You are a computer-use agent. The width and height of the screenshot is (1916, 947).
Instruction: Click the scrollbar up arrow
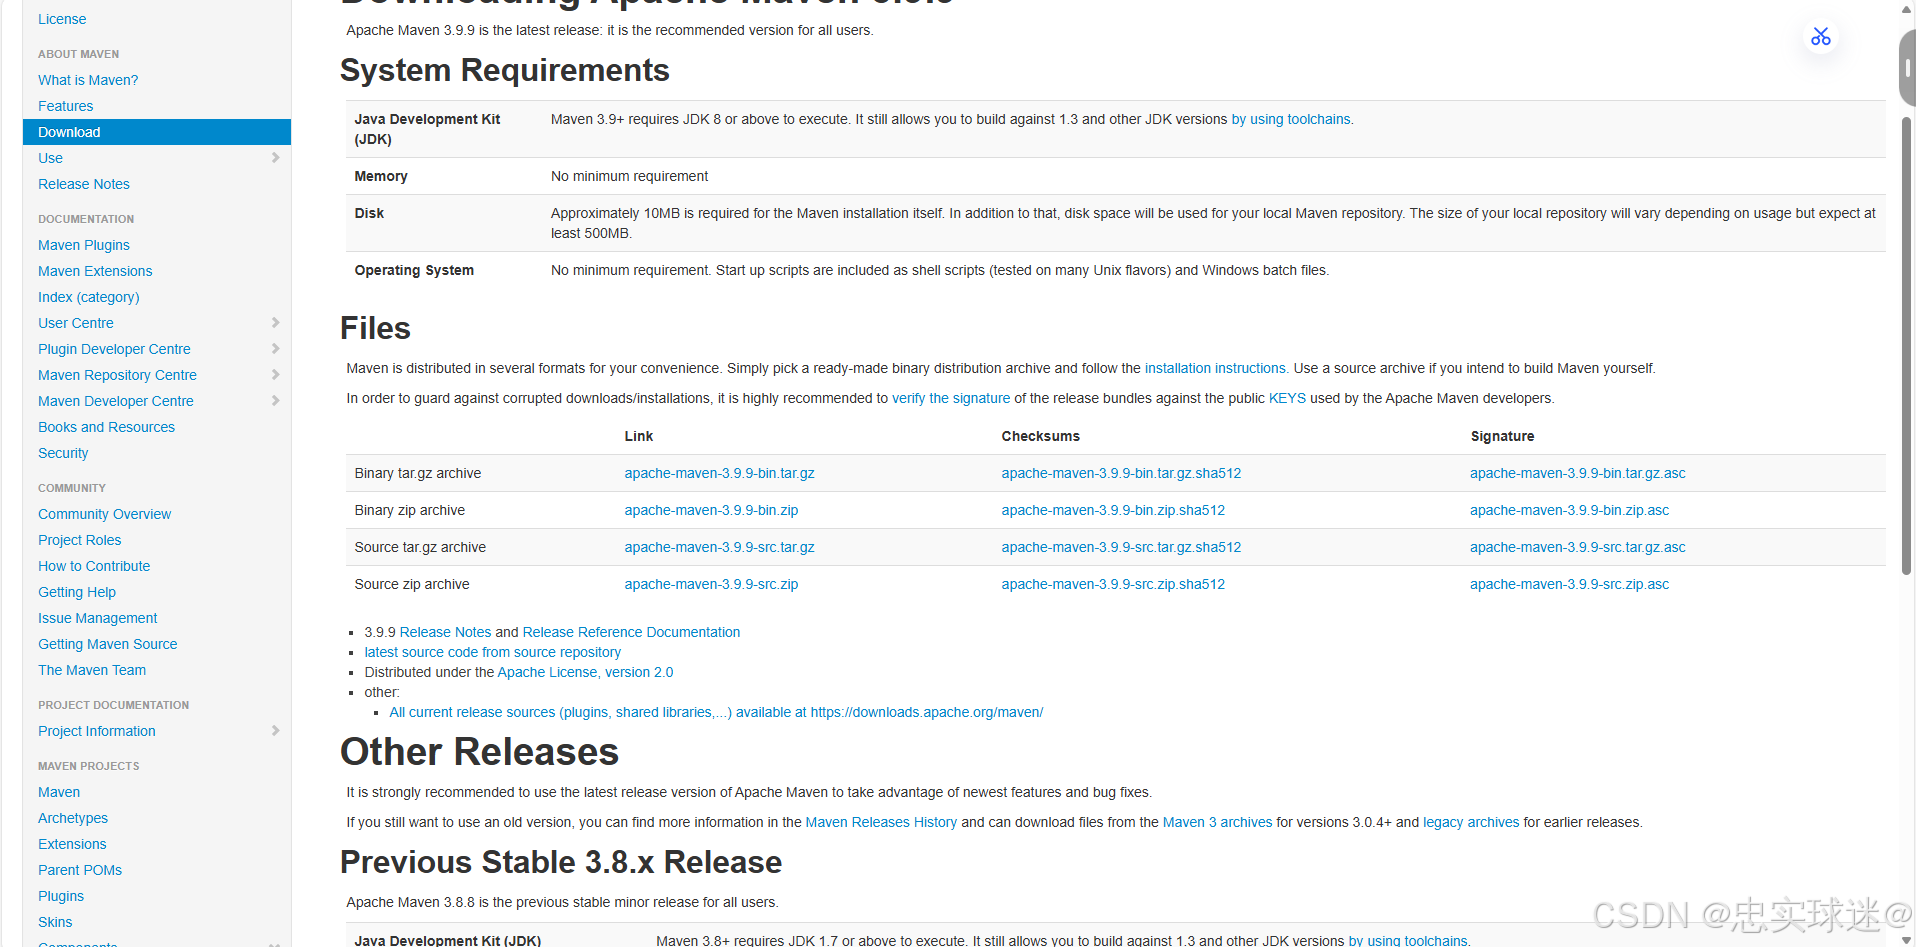point(1907,9)
